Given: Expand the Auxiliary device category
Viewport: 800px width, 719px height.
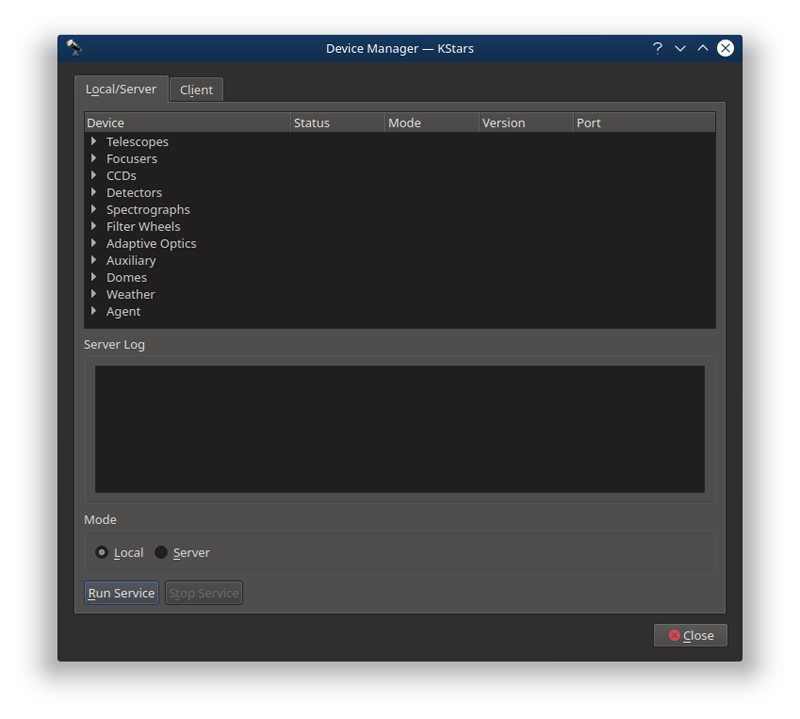Looking at the screenshot, I should [94, 260].
